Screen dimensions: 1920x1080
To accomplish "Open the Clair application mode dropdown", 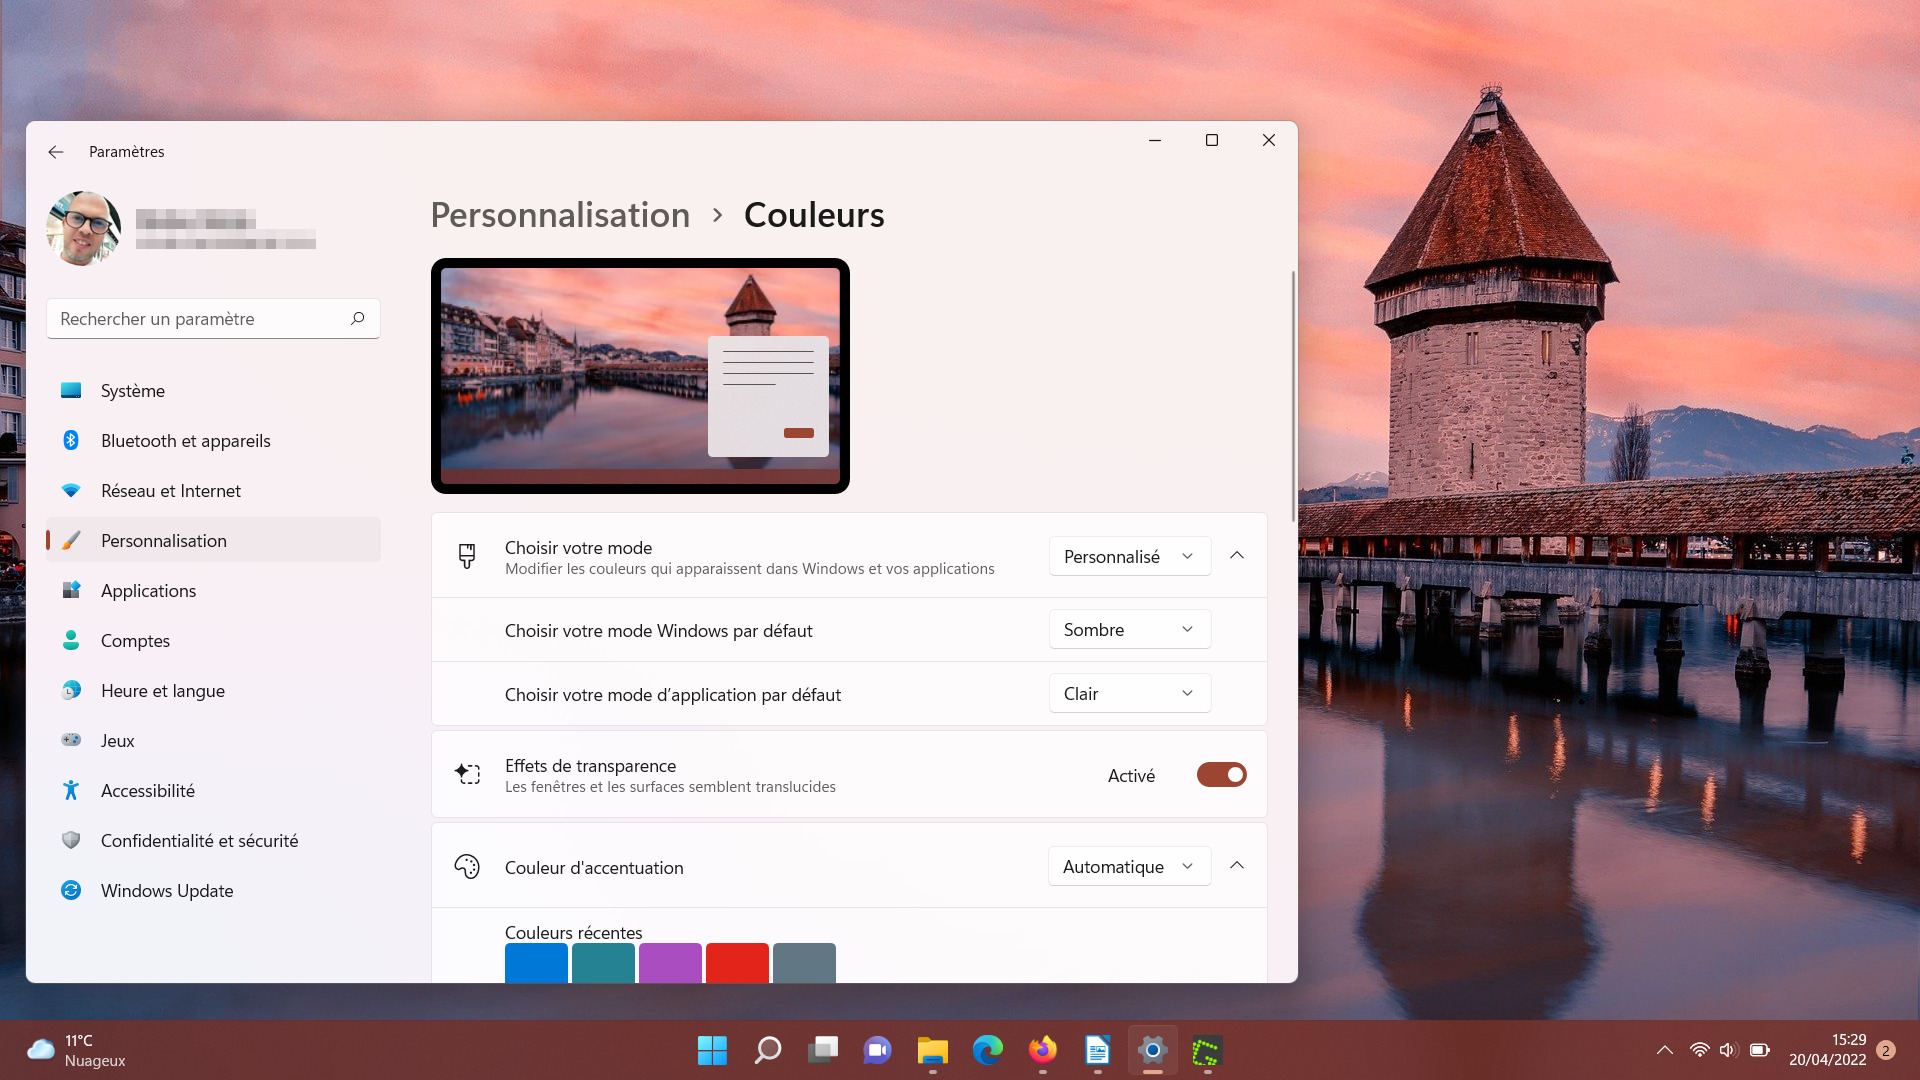I will click(x=1129, y=693).
